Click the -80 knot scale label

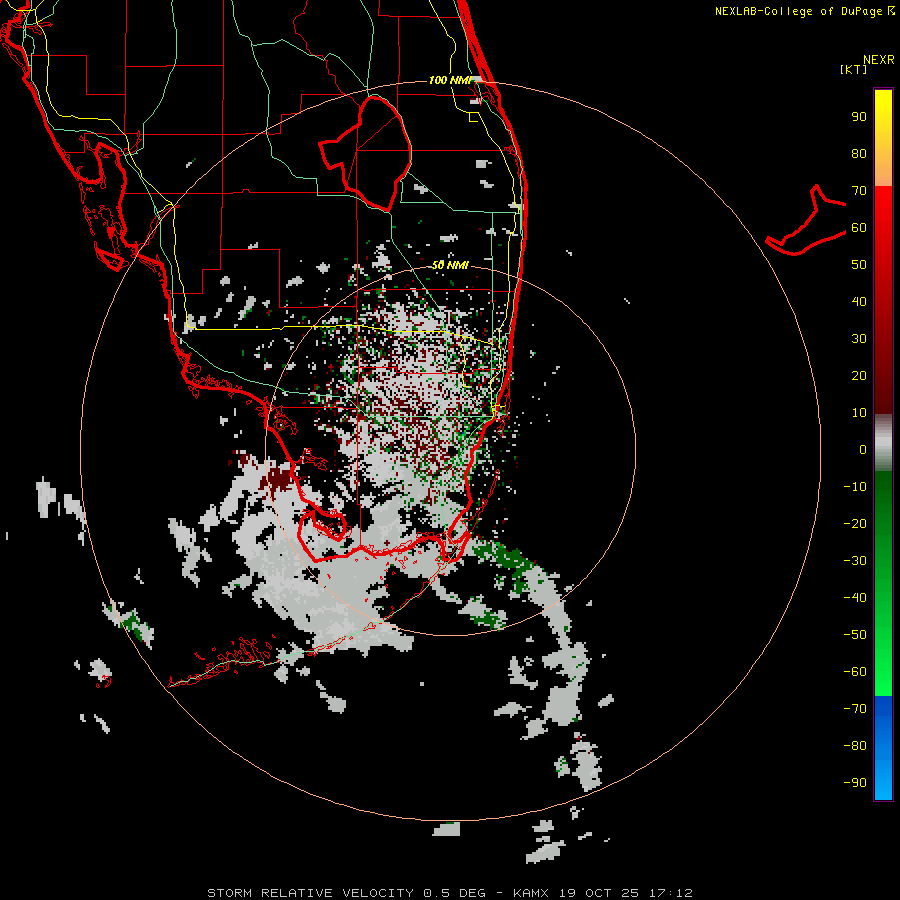click(x=855, y=746)
